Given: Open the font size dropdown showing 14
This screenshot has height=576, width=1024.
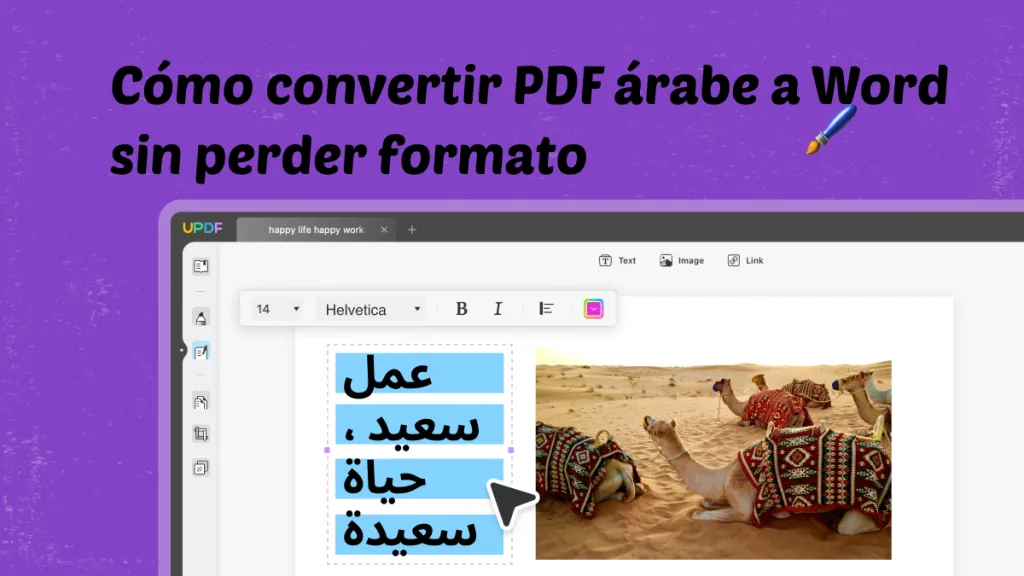Looking at the screenshot, I should pyautogui.click(x=274, y=309).
